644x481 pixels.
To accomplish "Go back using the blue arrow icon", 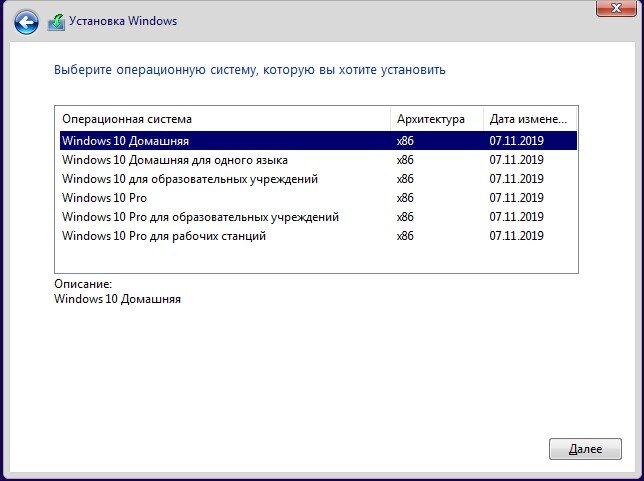I will tap(26, 22).
